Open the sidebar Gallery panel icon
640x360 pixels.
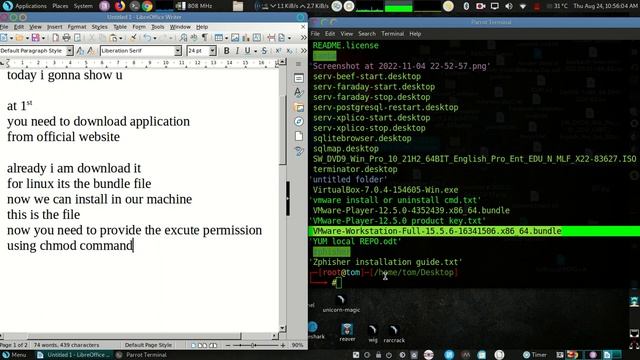299,107
